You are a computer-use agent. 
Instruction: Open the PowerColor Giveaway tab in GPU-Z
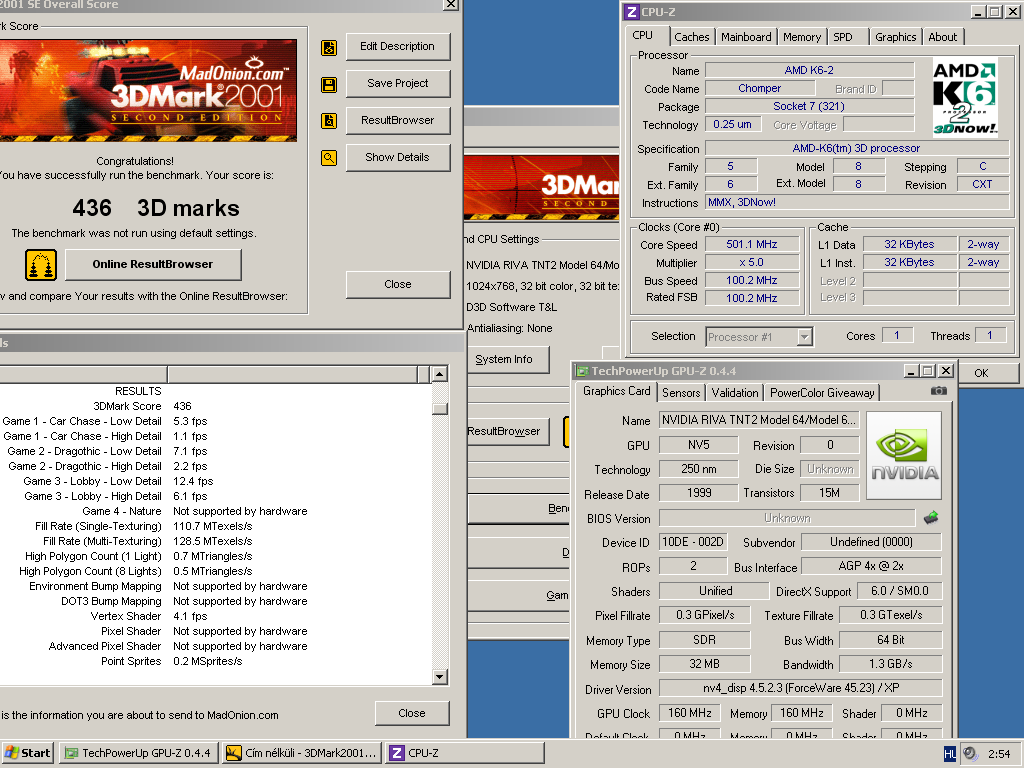coord(822,392)
